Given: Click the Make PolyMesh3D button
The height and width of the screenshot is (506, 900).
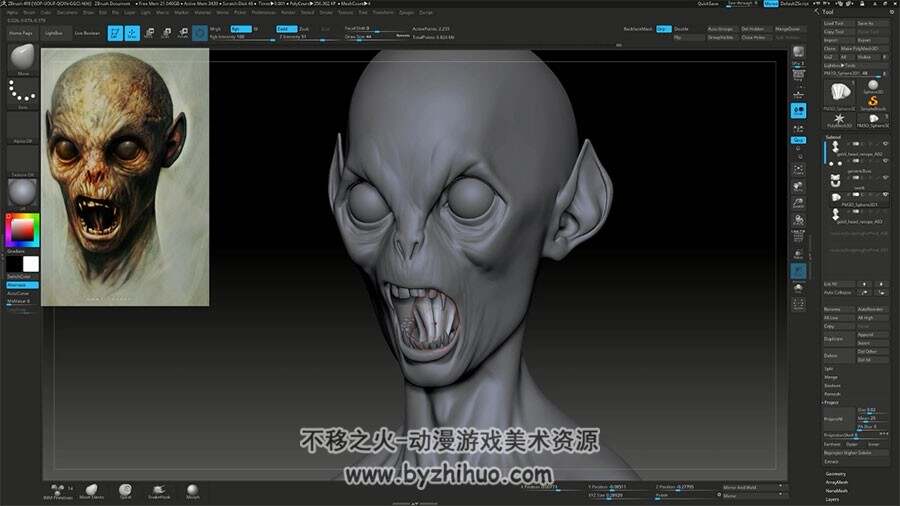Looking at the screenshot, I should pyautogui.click(x=864, y=49).
